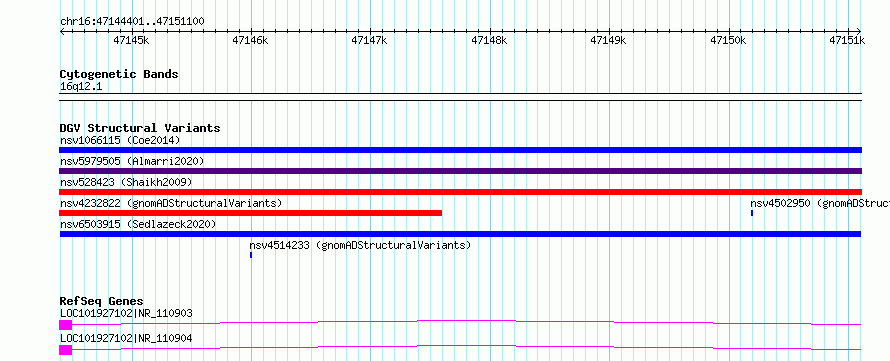Open the nsv528423 (Shaikh2009) label
This screenshot has height=361, width=890.
(126, 182)
